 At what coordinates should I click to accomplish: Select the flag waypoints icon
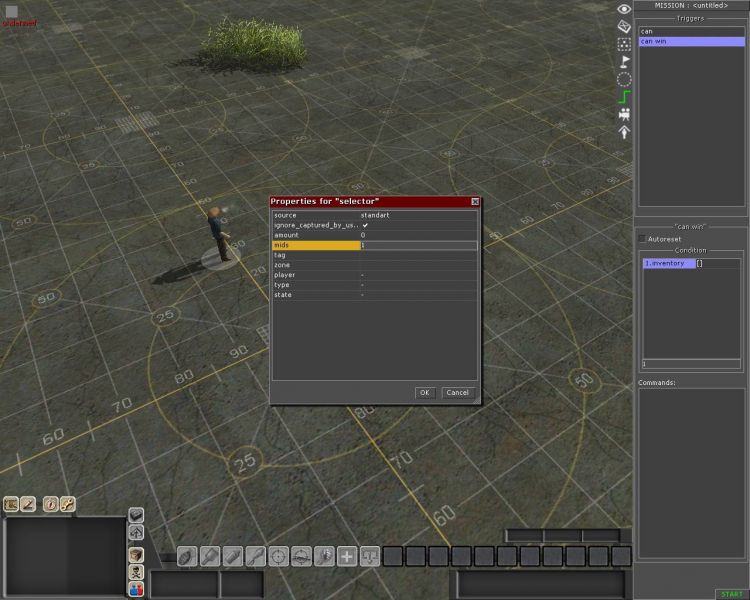(x=624, y=62)
